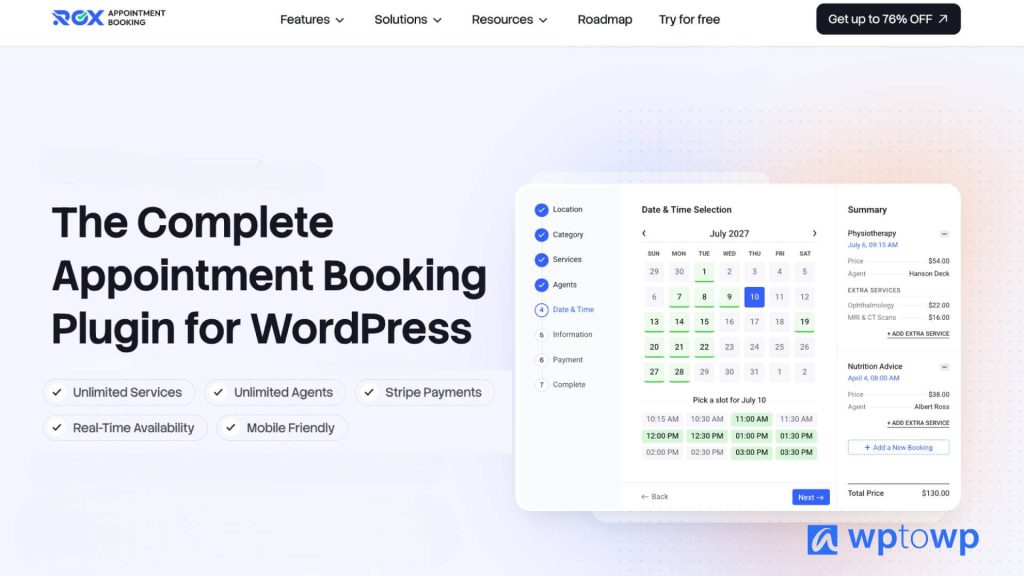Image resolution: width=1024 pixels, height=576 pixels.
Task: Select the Information step
Action: tap(564, 334)
